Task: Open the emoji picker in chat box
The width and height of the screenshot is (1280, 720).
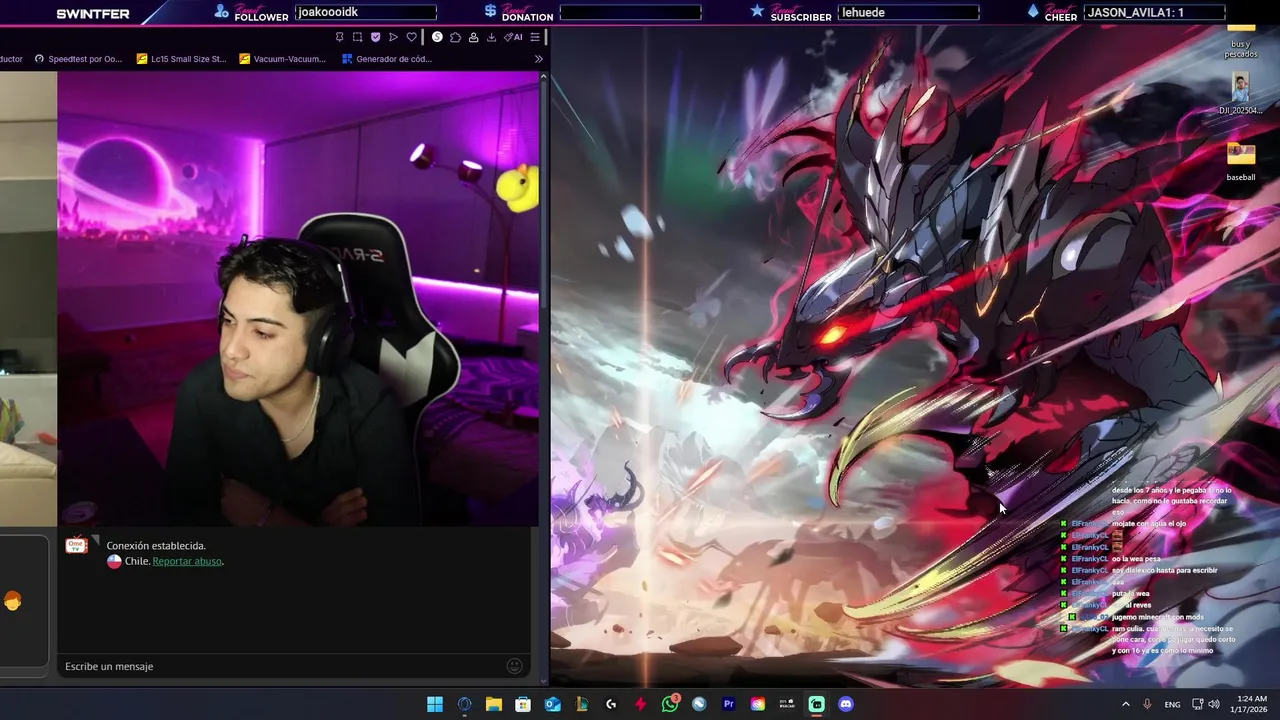Action: [515, 666]
